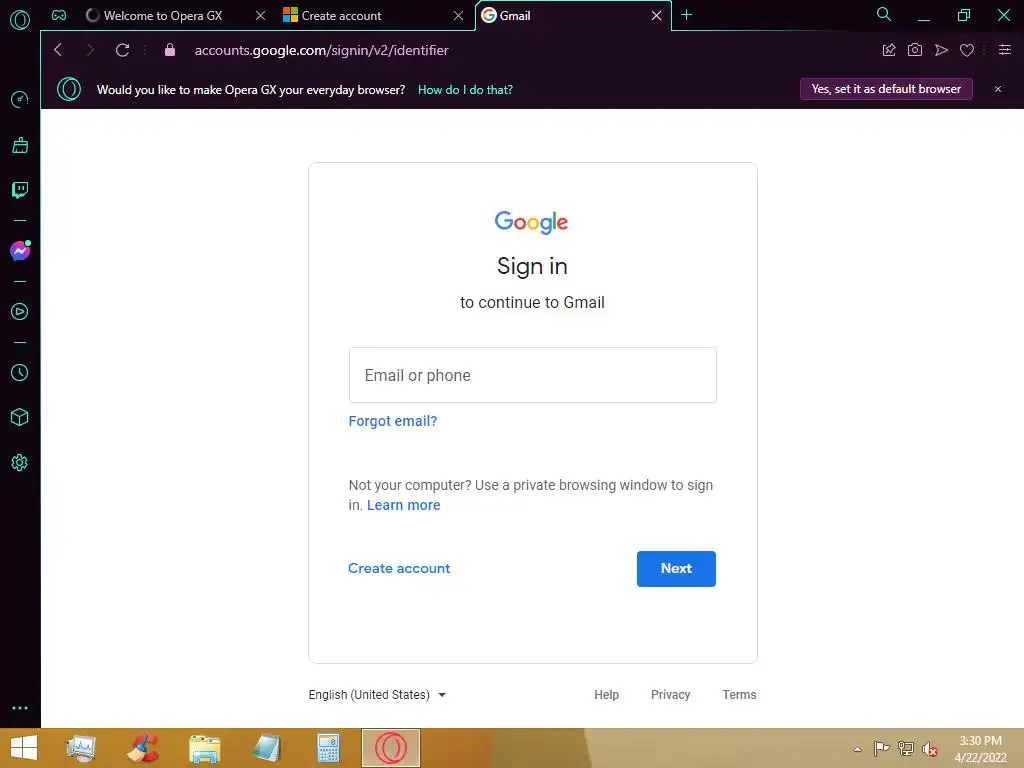1024x768 pixels.
Task: Expand the English (United States) language dropdown
Action: pos(377,695)
